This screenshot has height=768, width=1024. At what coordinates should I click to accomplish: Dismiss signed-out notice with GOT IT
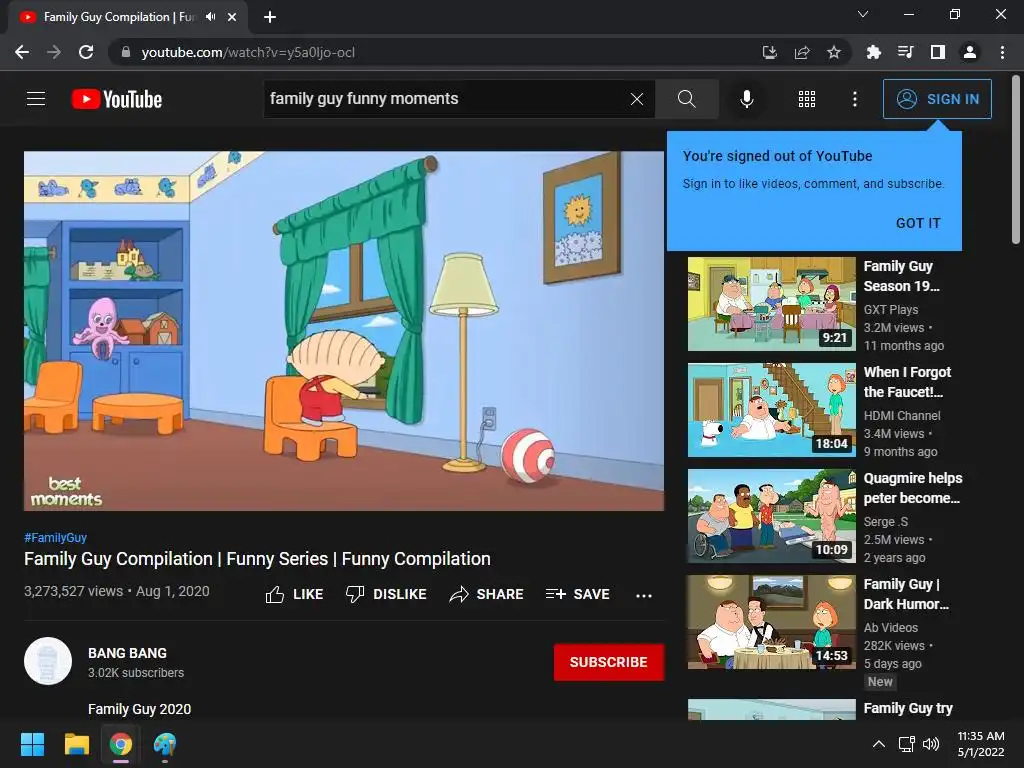918,223
